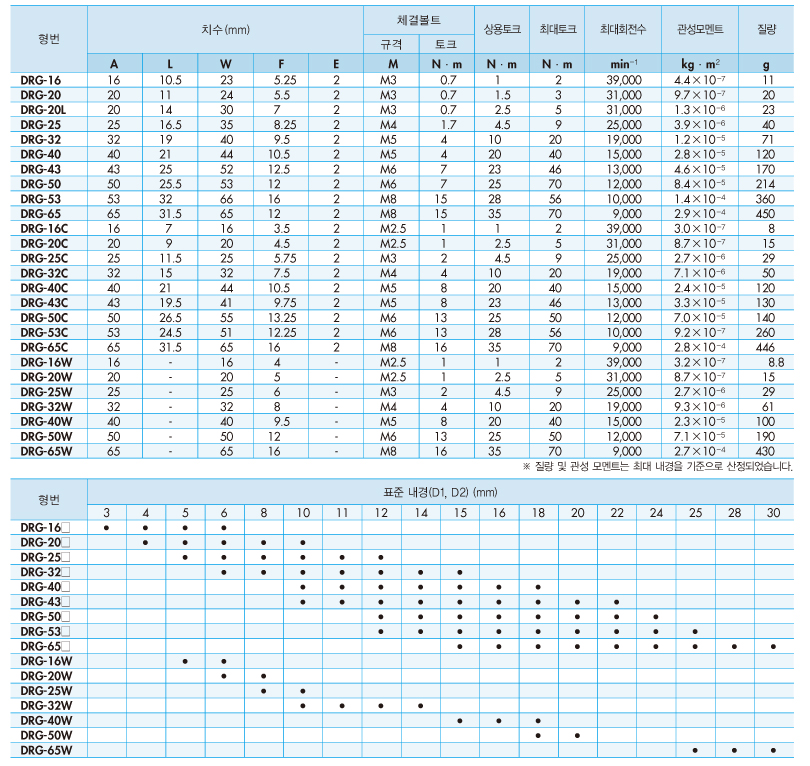The width and height of the screenshot is (810, 766).
Task: Click the 214 mass value for DRG-50
Action: (765, 184)
